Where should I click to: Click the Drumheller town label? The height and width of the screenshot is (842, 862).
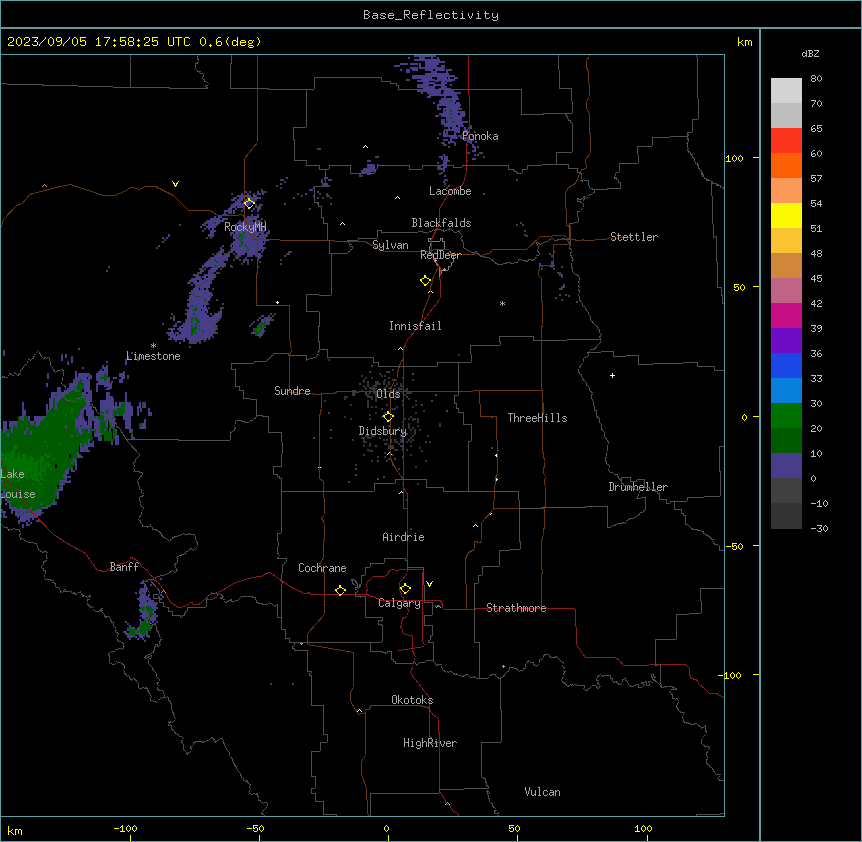pyautogui.click(x=638, y=487)
